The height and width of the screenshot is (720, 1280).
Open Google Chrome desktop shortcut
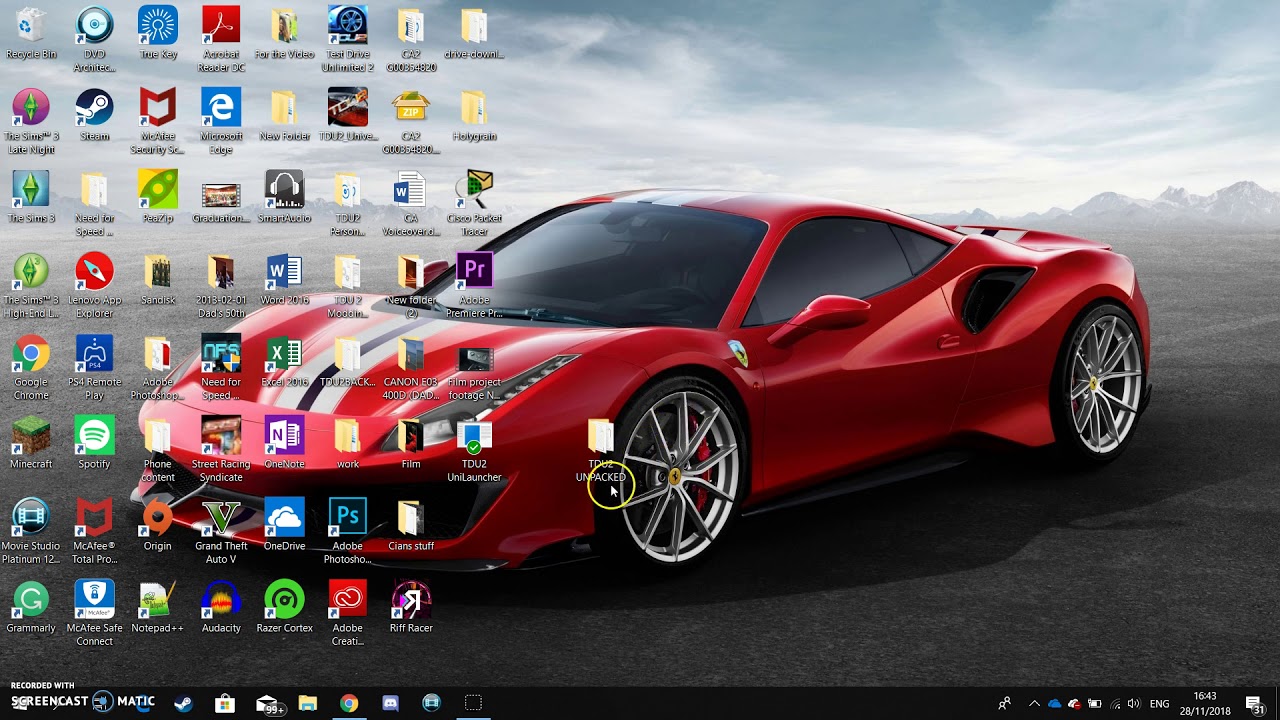pos(31,367)
